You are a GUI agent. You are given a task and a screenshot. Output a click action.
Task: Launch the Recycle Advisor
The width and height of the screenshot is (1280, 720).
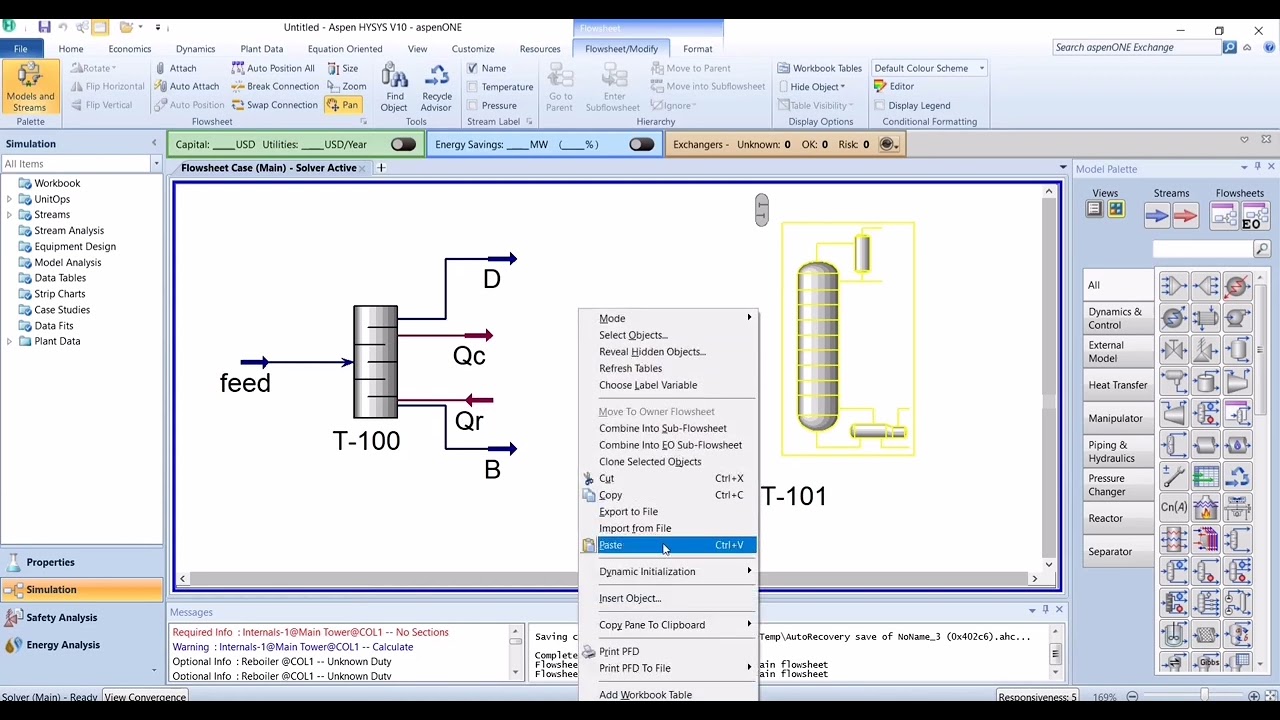click(x=436, y=88)
